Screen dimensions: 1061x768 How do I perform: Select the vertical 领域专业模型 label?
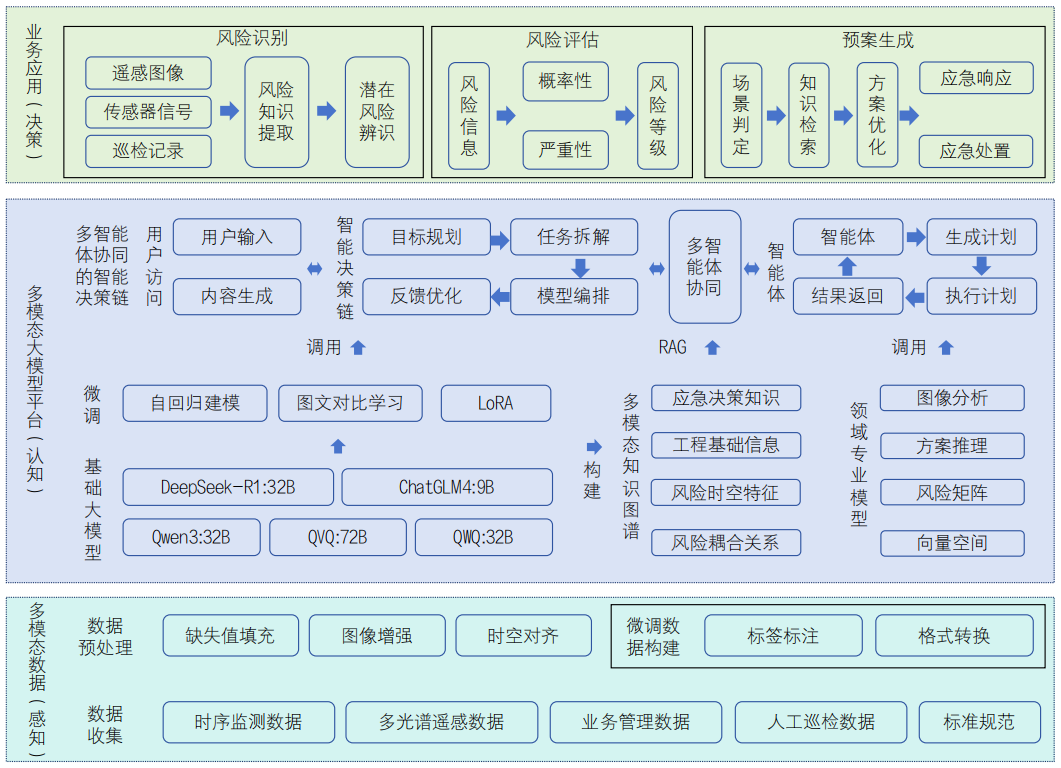pos(859,464)
